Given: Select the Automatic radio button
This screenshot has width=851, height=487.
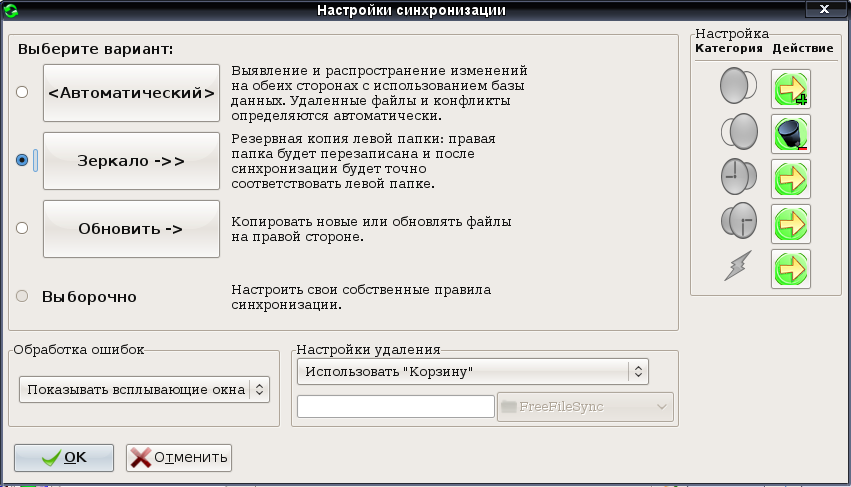Looking at the screenshot, I should 22,92.
